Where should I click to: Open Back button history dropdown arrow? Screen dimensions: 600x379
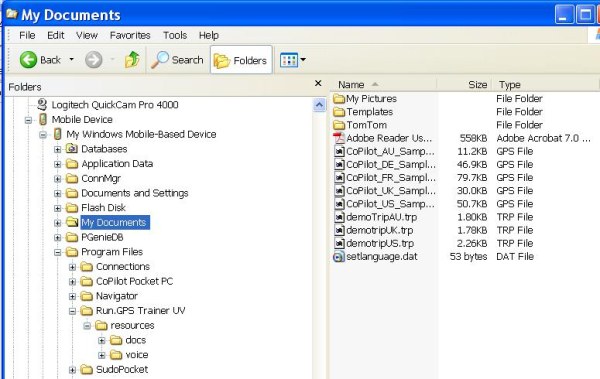click(71, 59)
